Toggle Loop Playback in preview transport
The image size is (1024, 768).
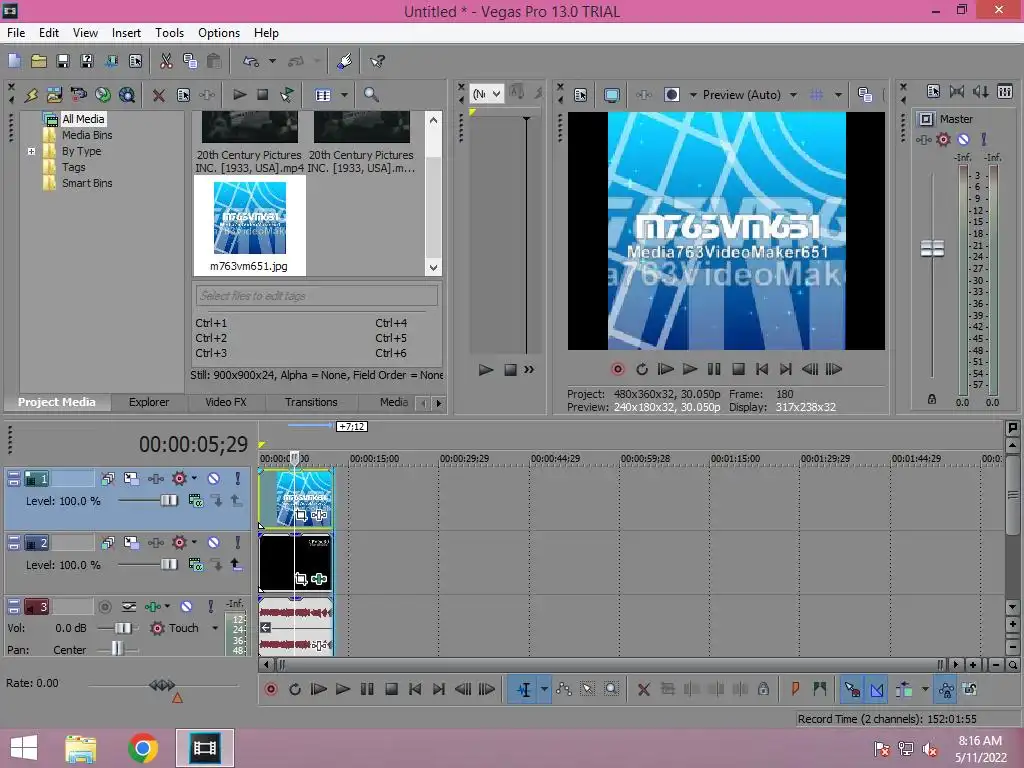click(642, 370)
